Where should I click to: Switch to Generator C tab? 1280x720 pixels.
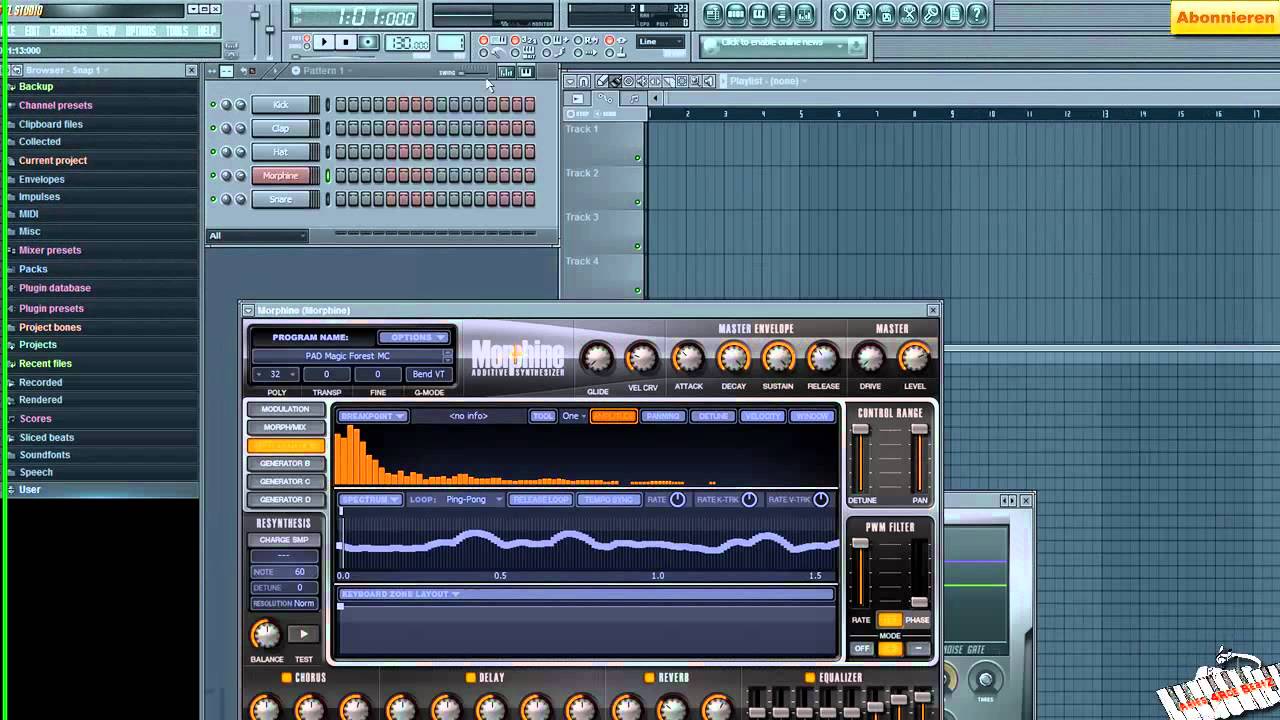[286, 481]
